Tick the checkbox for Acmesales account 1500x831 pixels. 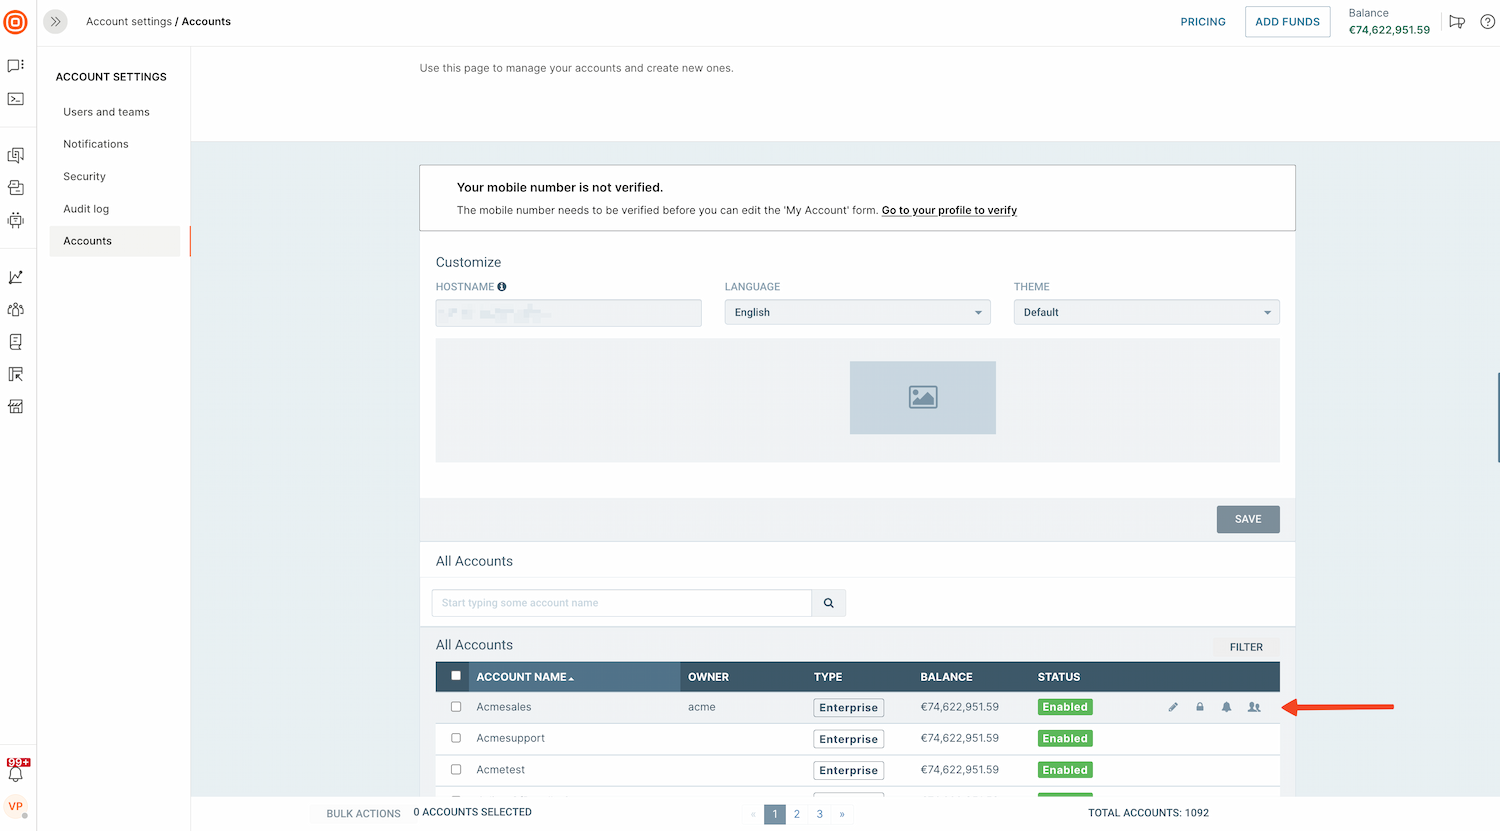[456, 707]
